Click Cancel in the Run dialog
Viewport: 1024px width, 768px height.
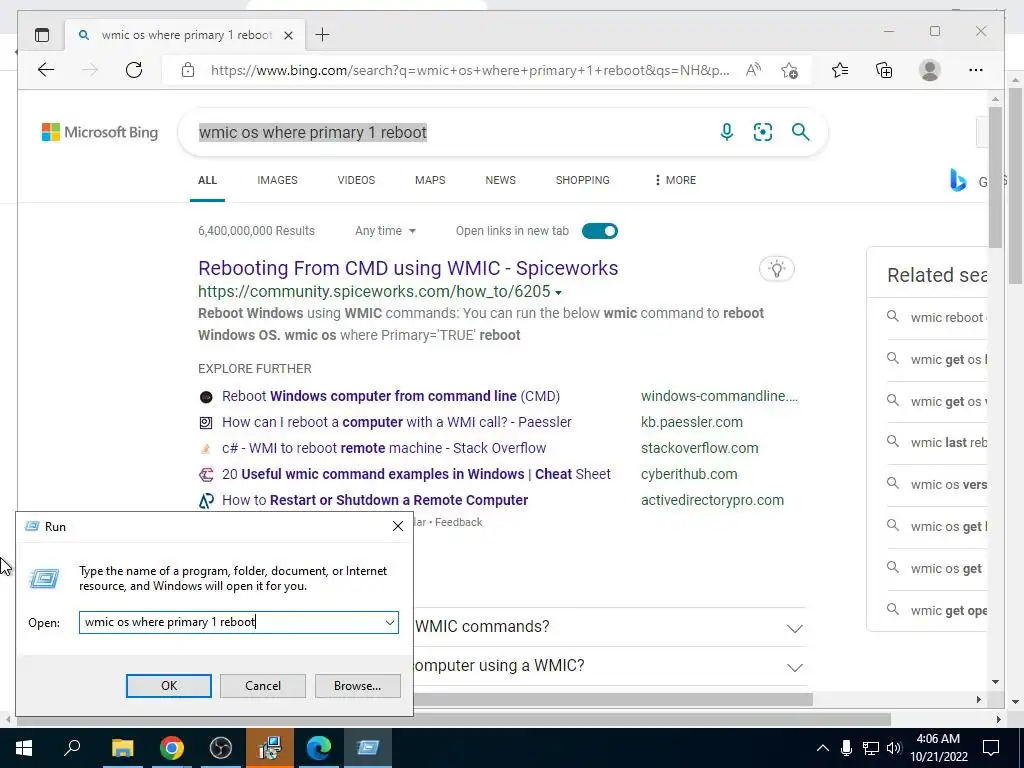pos(263,686)
